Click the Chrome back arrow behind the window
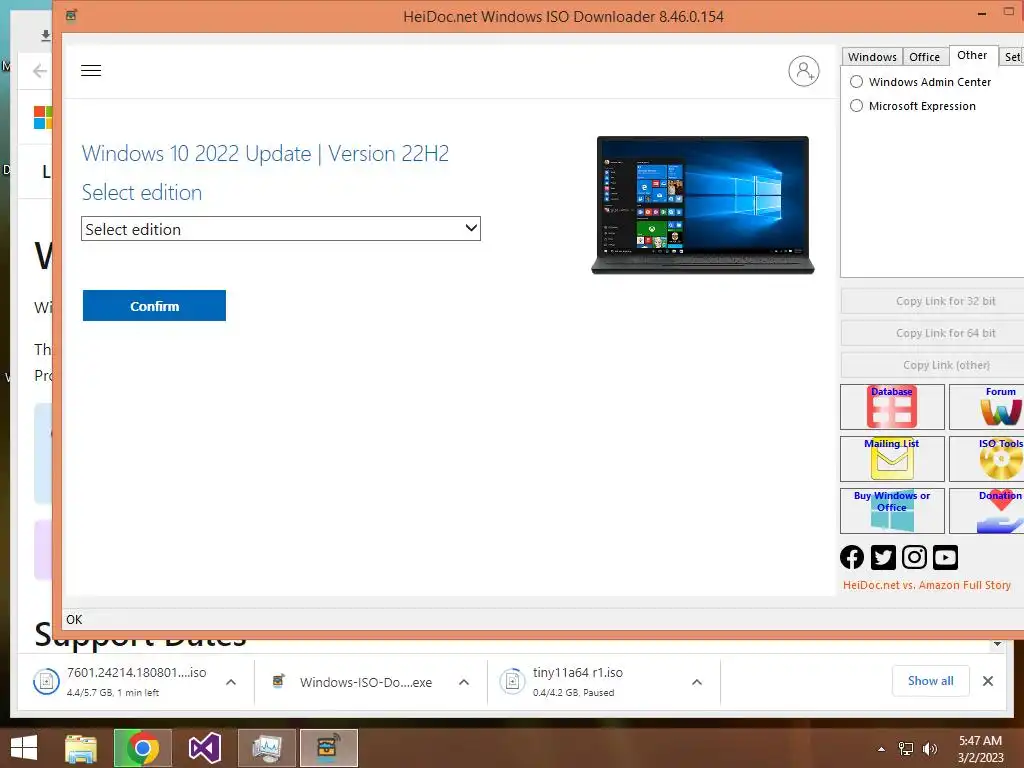Viewport: 1024px width, 768px height. pyautogui.click(x=40, y=71)
